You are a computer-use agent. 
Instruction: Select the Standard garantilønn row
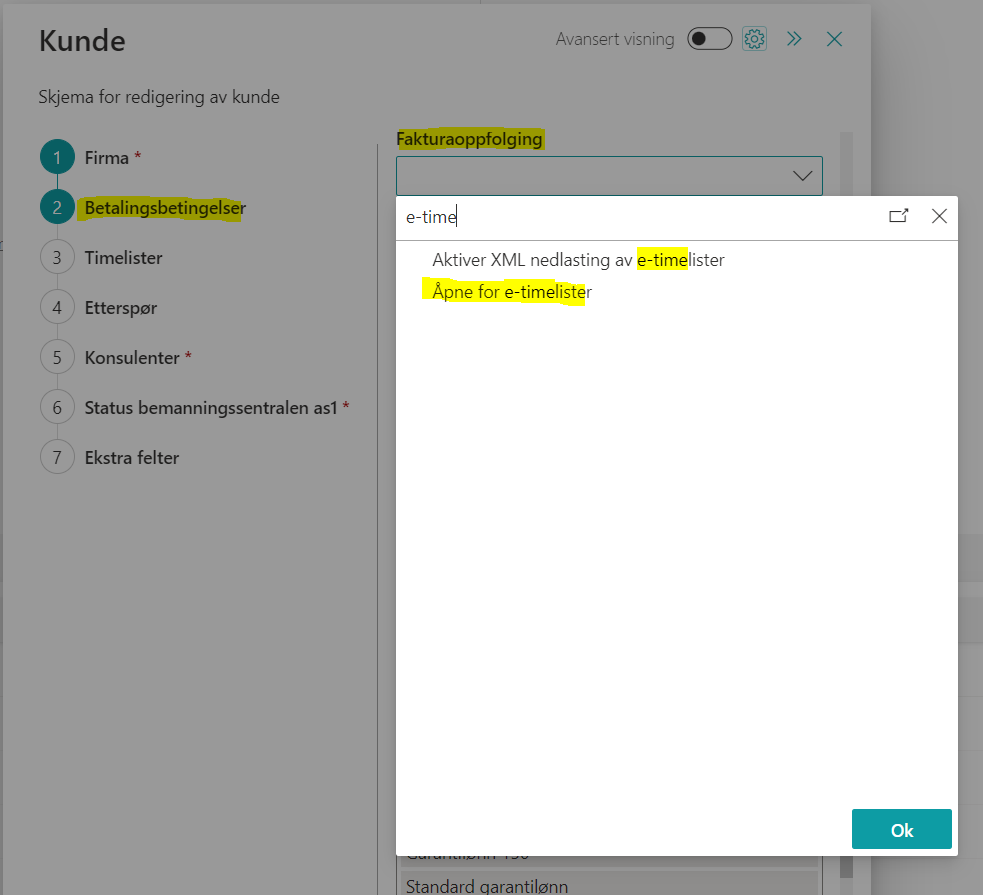pyautogui.click(x=609, y=885)
